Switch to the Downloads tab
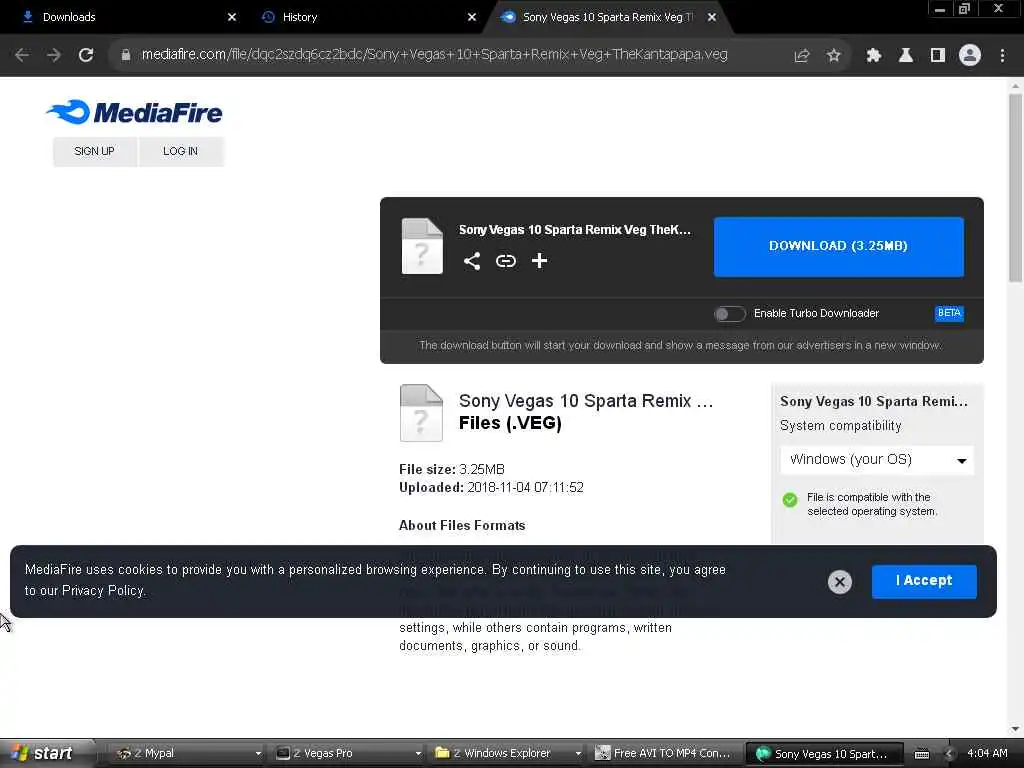The height and width of the screenshot is (768, 1024). coord(124,17)
